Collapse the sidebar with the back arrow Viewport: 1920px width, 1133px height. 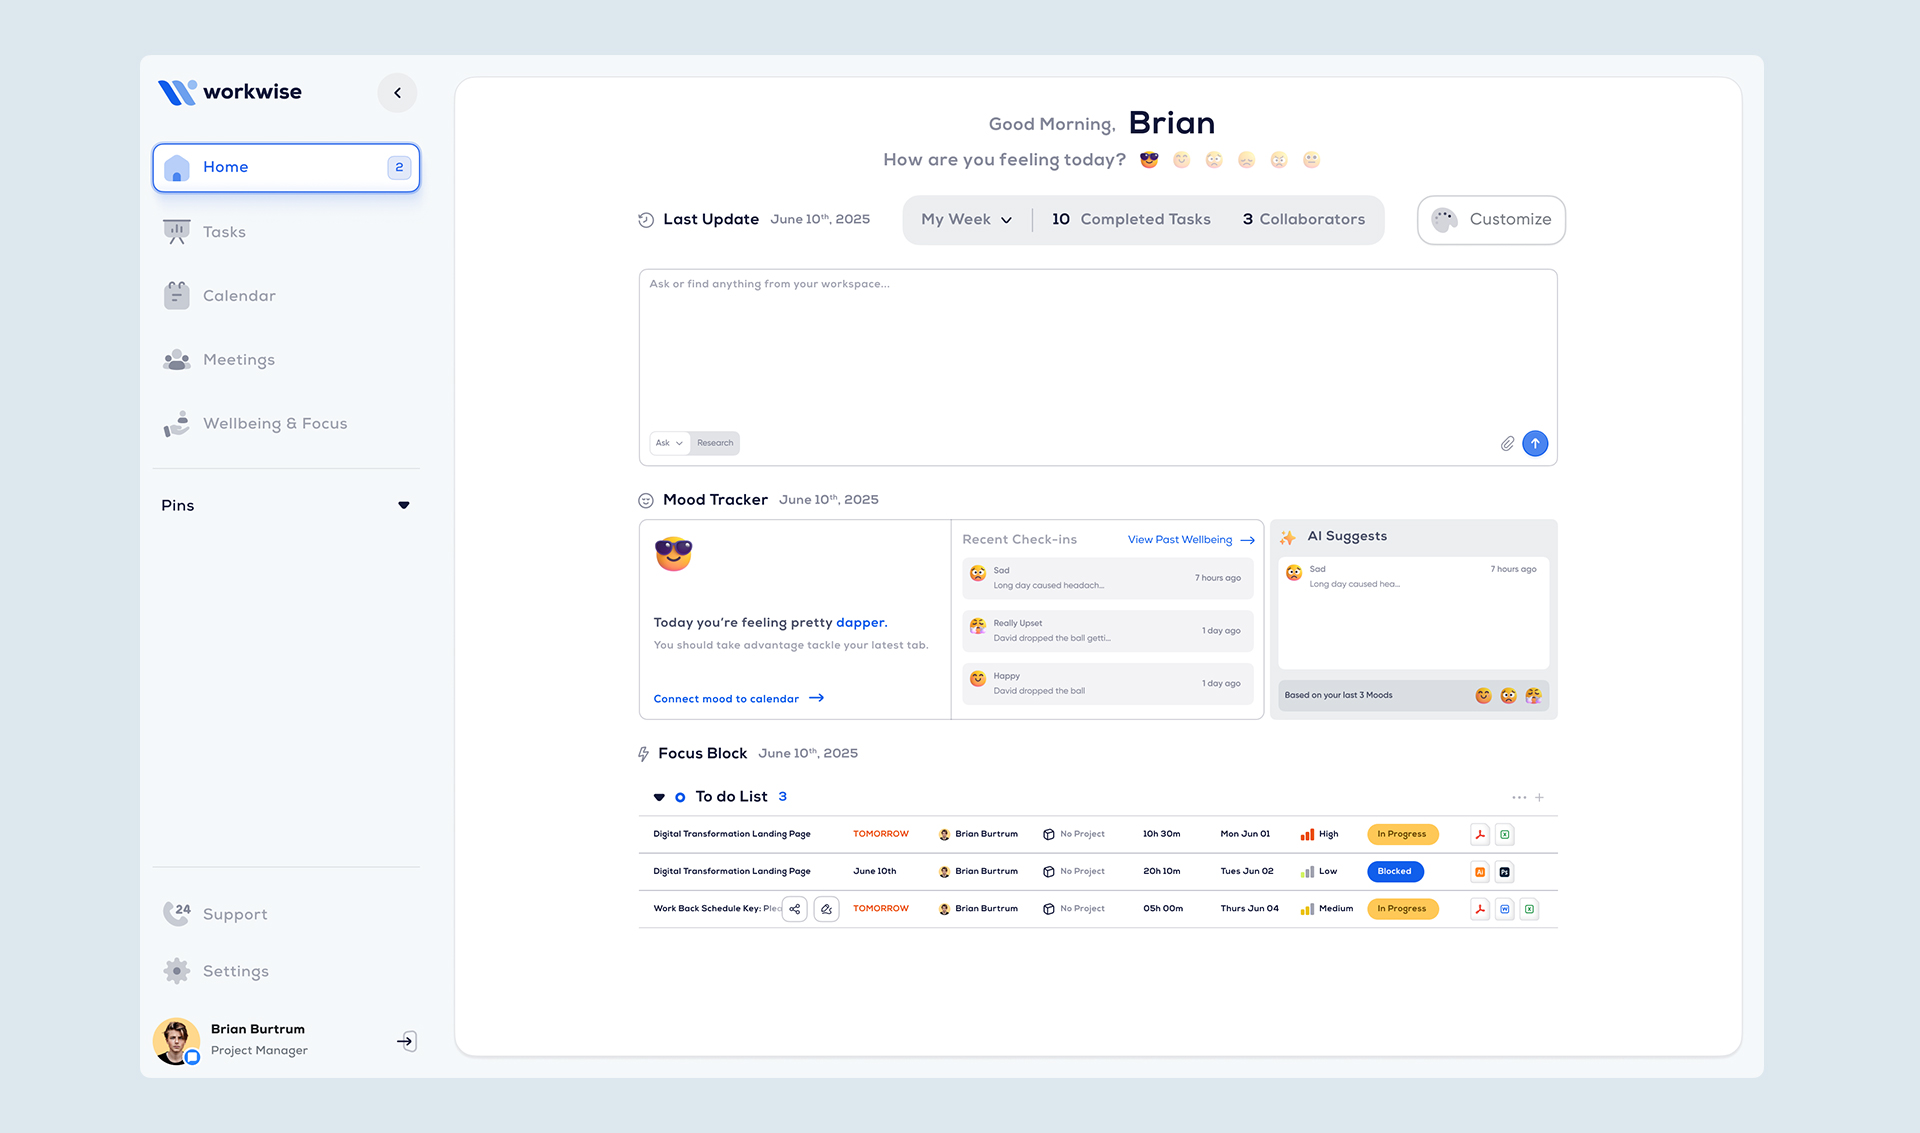(397, 92)
